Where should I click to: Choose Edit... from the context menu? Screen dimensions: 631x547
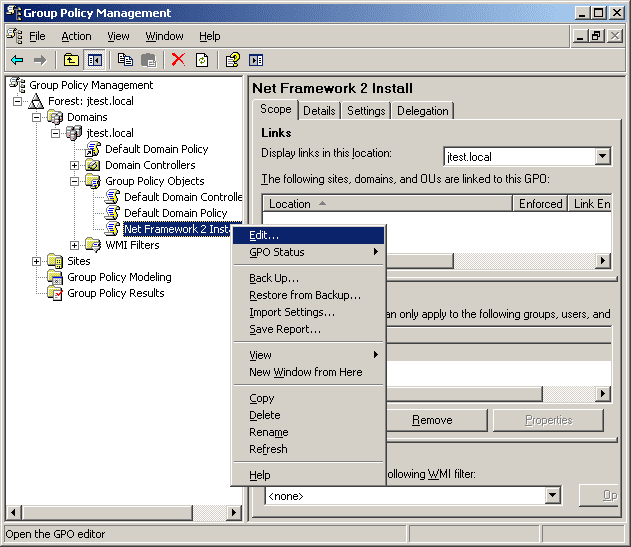[x=308, y=235]
